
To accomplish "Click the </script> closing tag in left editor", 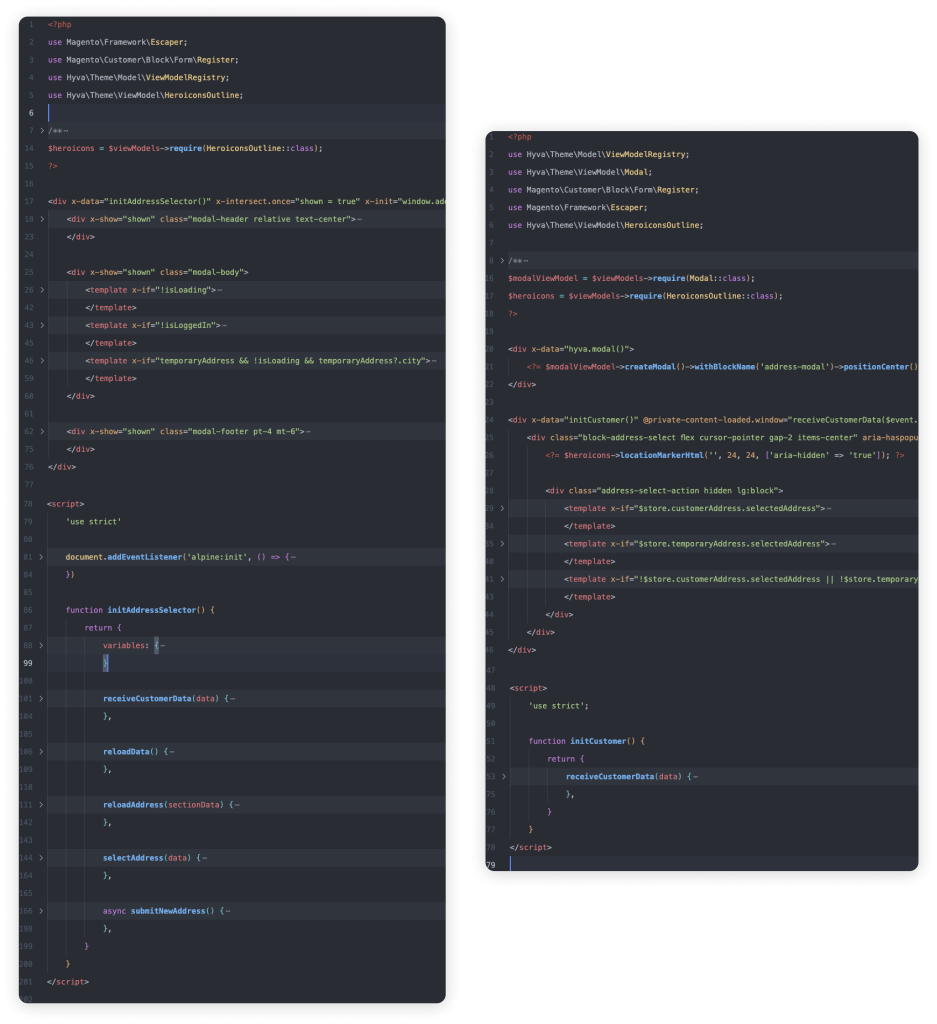I will click(x=68, y=982).
